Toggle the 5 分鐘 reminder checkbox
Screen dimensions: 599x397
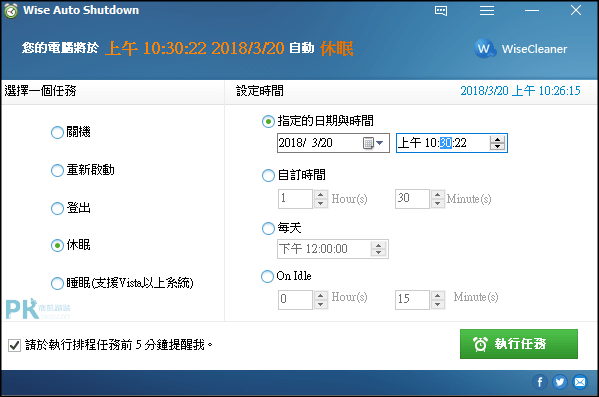(15, 345)
